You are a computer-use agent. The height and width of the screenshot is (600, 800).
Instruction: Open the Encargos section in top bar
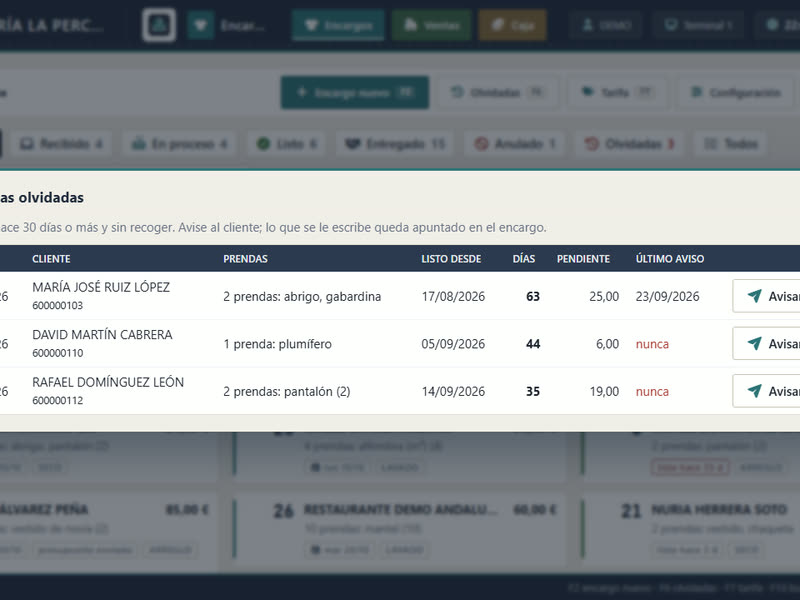coord(338,25)
